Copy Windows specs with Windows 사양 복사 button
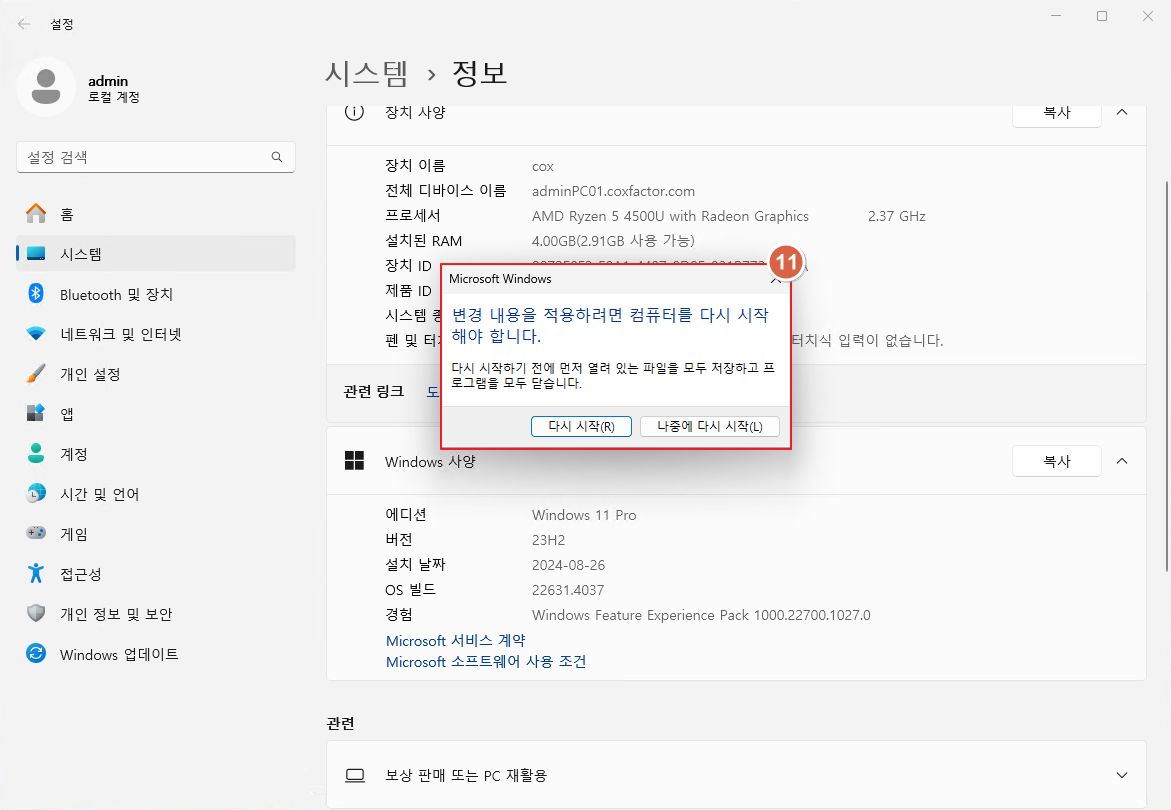 pyautogui.click(x=1056, y=461)
